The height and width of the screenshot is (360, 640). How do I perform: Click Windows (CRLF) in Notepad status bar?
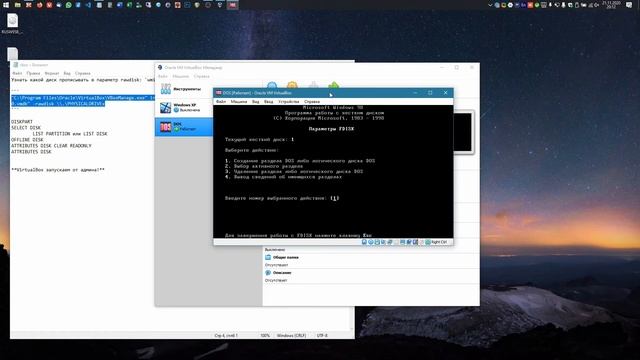coord(291,336)
